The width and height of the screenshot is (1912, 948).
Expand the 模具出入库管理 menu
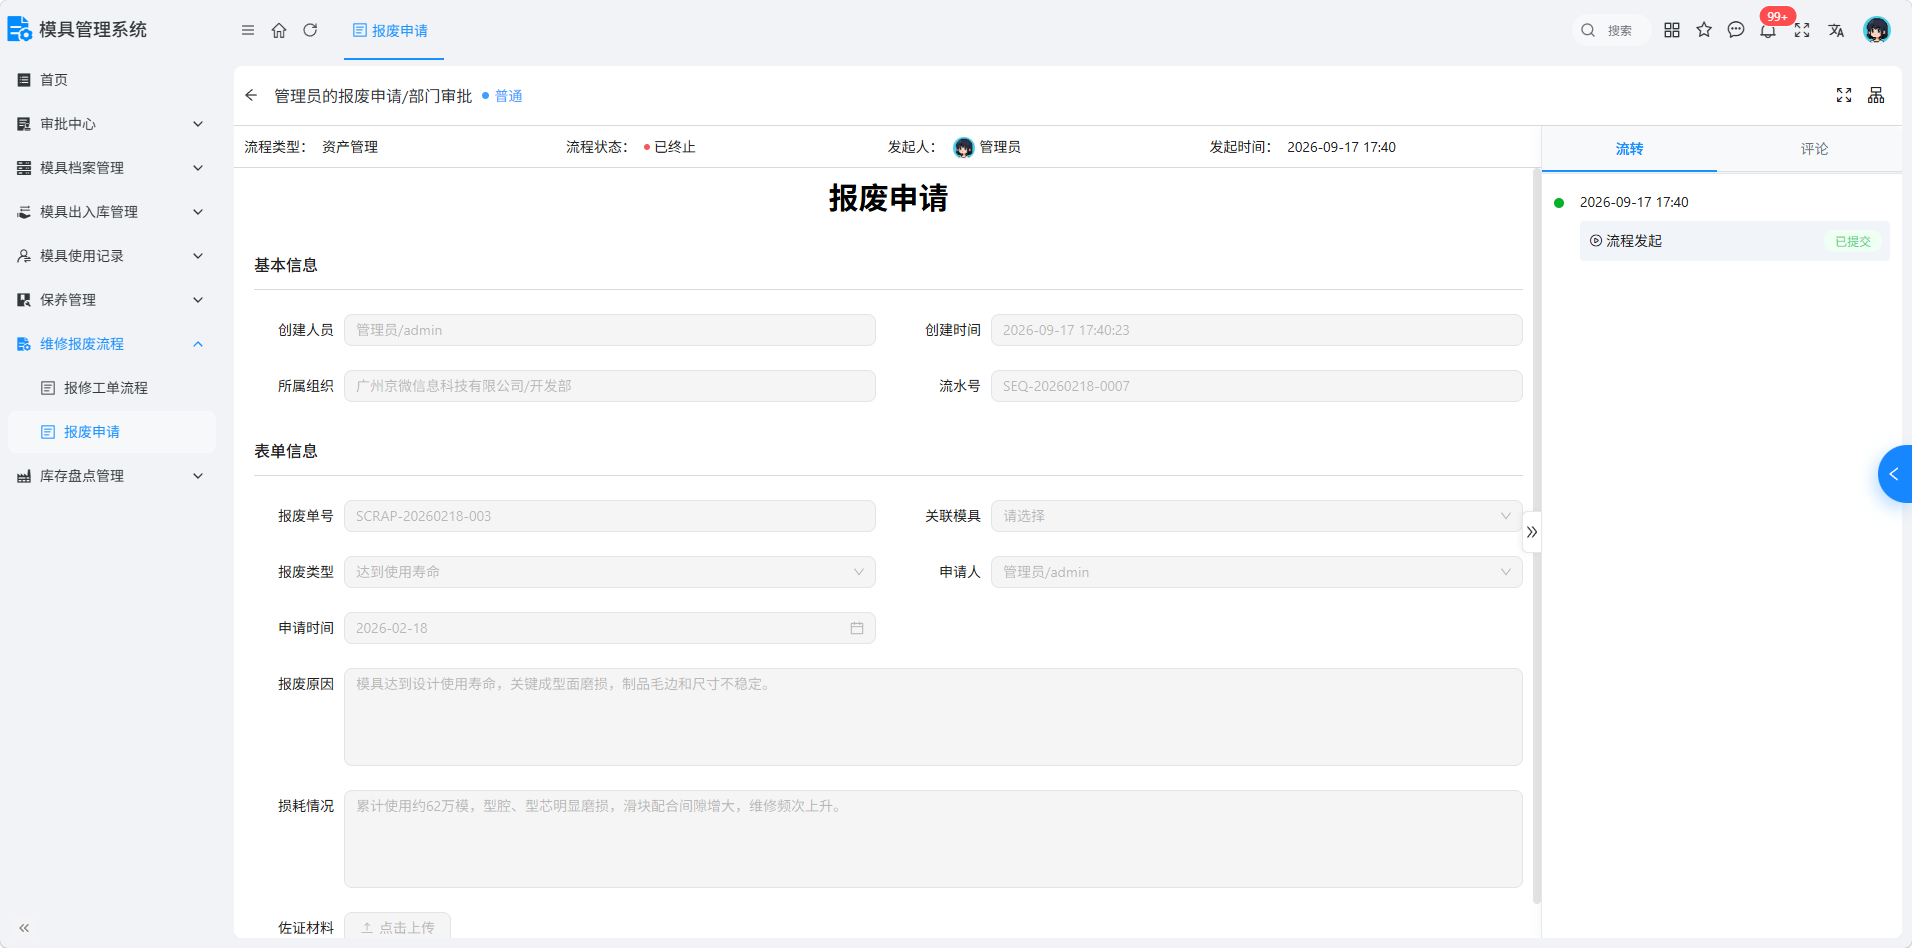(x=111, y=212)
